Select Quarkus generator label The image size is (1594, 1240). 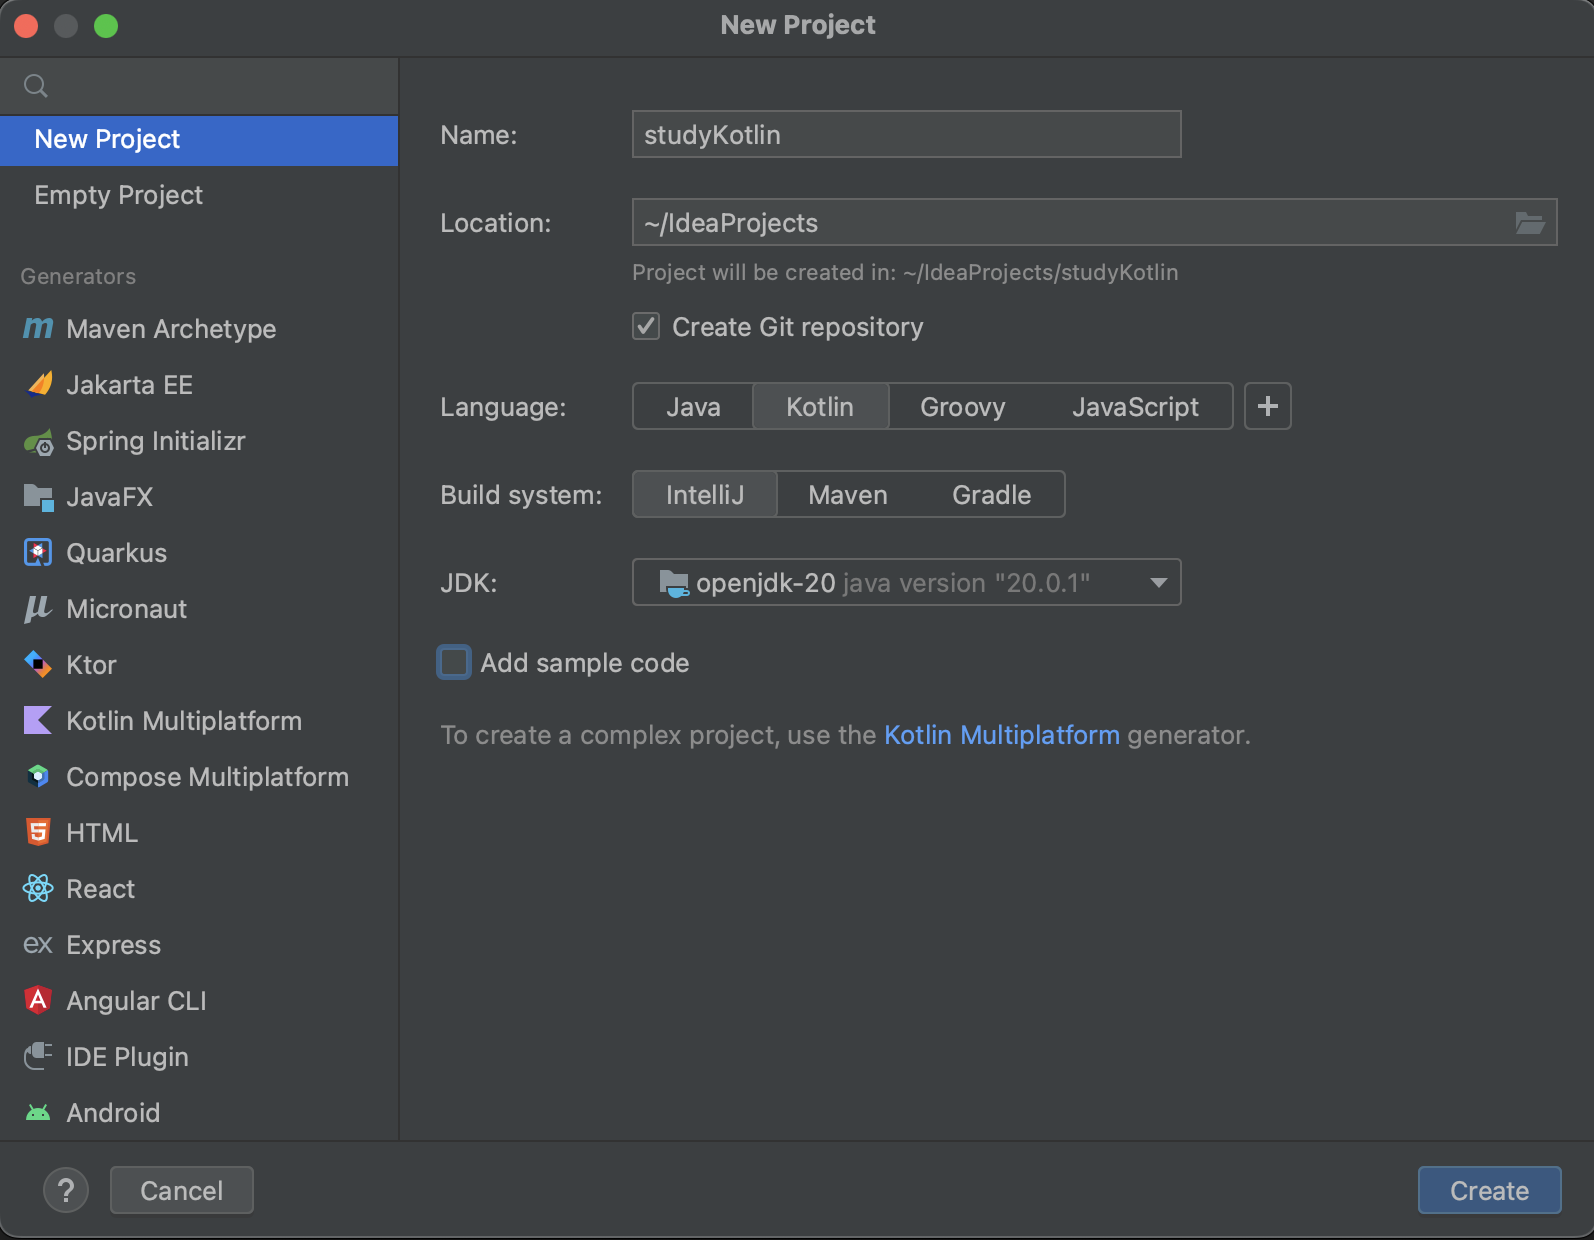tap(116, 553)
